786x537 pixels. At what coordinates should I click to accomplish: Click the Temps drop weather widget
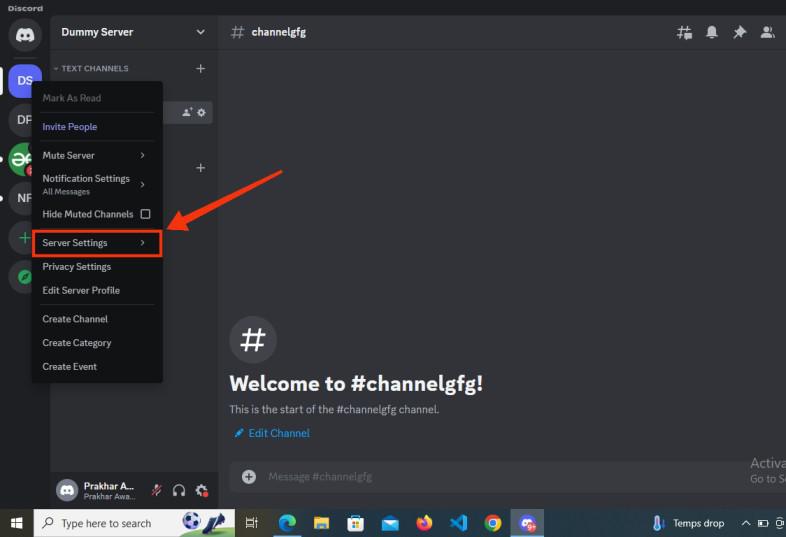tap(688, 523)
